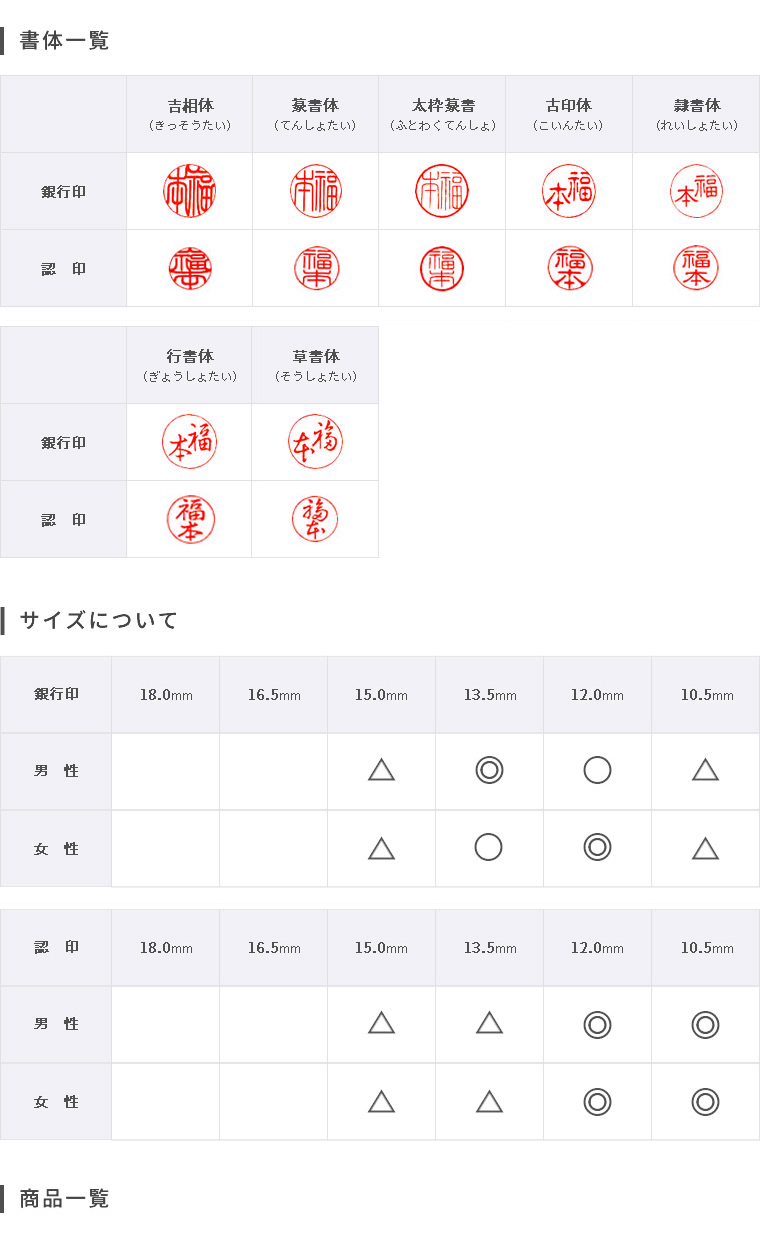Screen dimensions: 760x1240
Task: Click the サイズについて section heading
Action: pyautogui.click(x=98, y=620)
